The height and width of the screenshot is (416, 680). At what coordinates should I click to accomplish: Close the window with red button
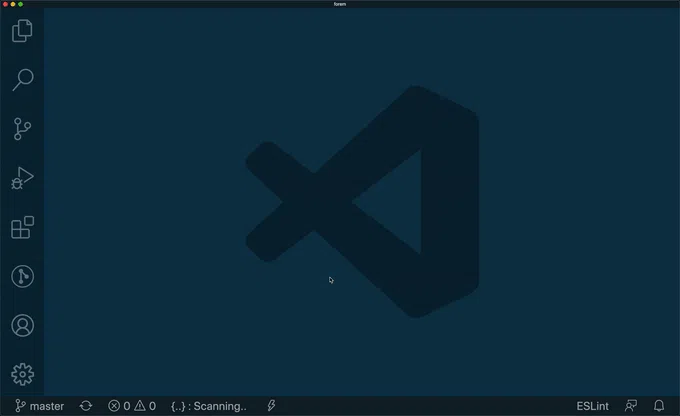point(5,4)
